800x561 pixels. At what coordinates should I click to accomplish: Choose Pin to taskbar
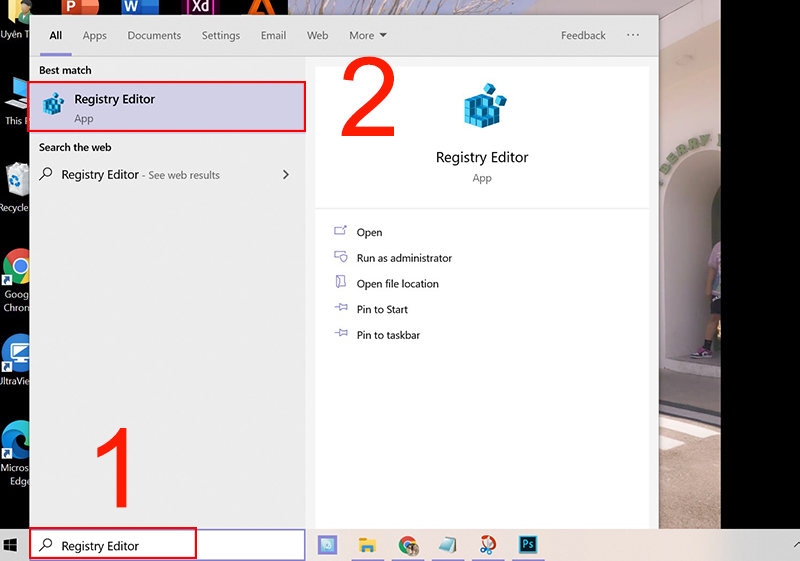click(x=388, y=335)
